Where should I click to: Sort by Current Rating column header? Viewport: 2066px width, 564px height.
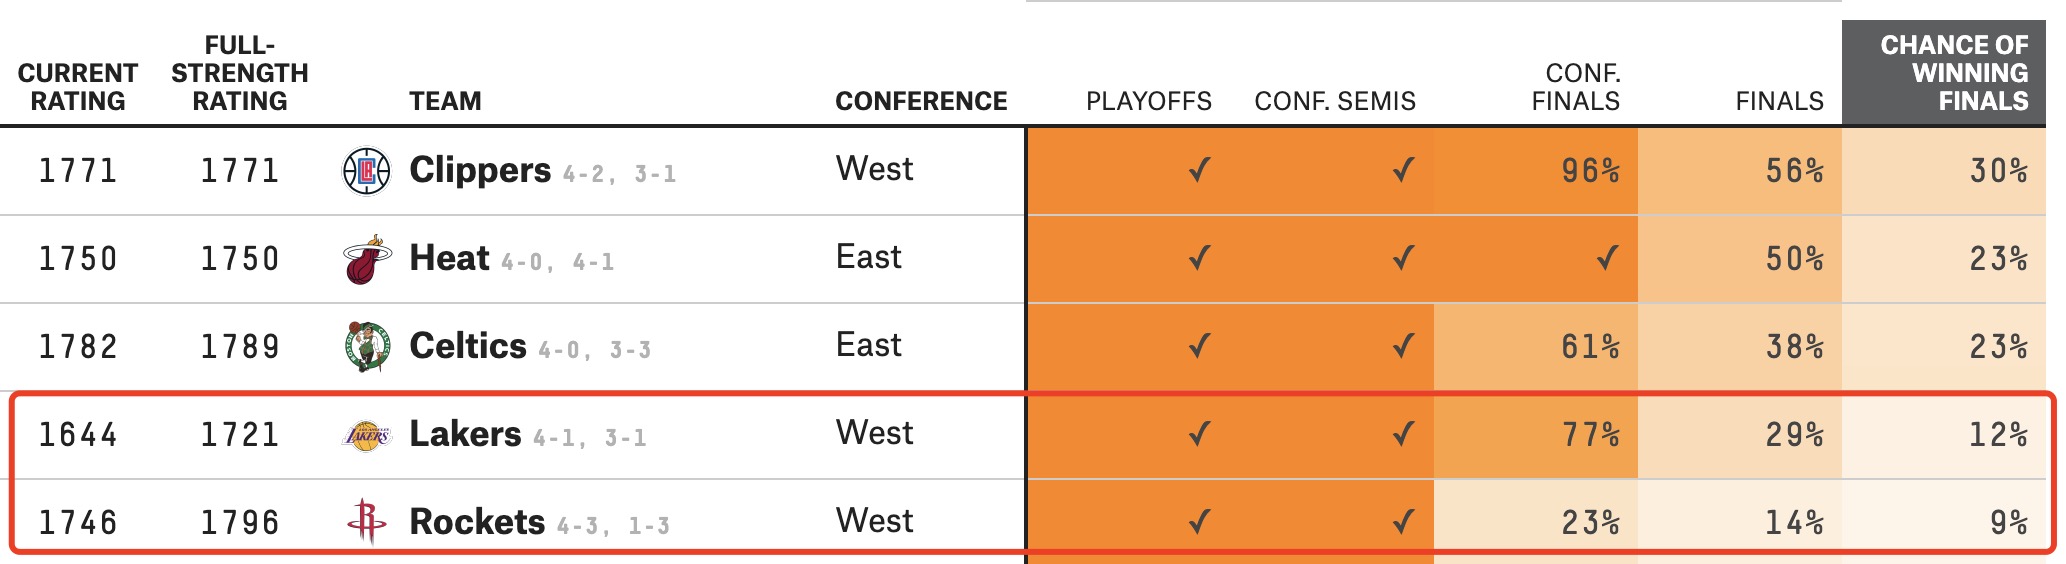78,87
